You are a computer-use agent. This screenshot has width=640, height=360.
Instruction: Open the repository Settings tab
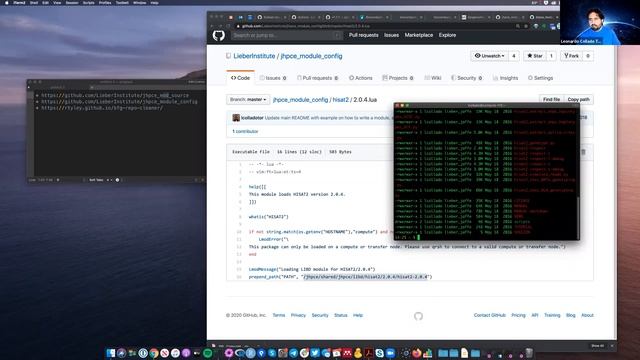(540, 78)
